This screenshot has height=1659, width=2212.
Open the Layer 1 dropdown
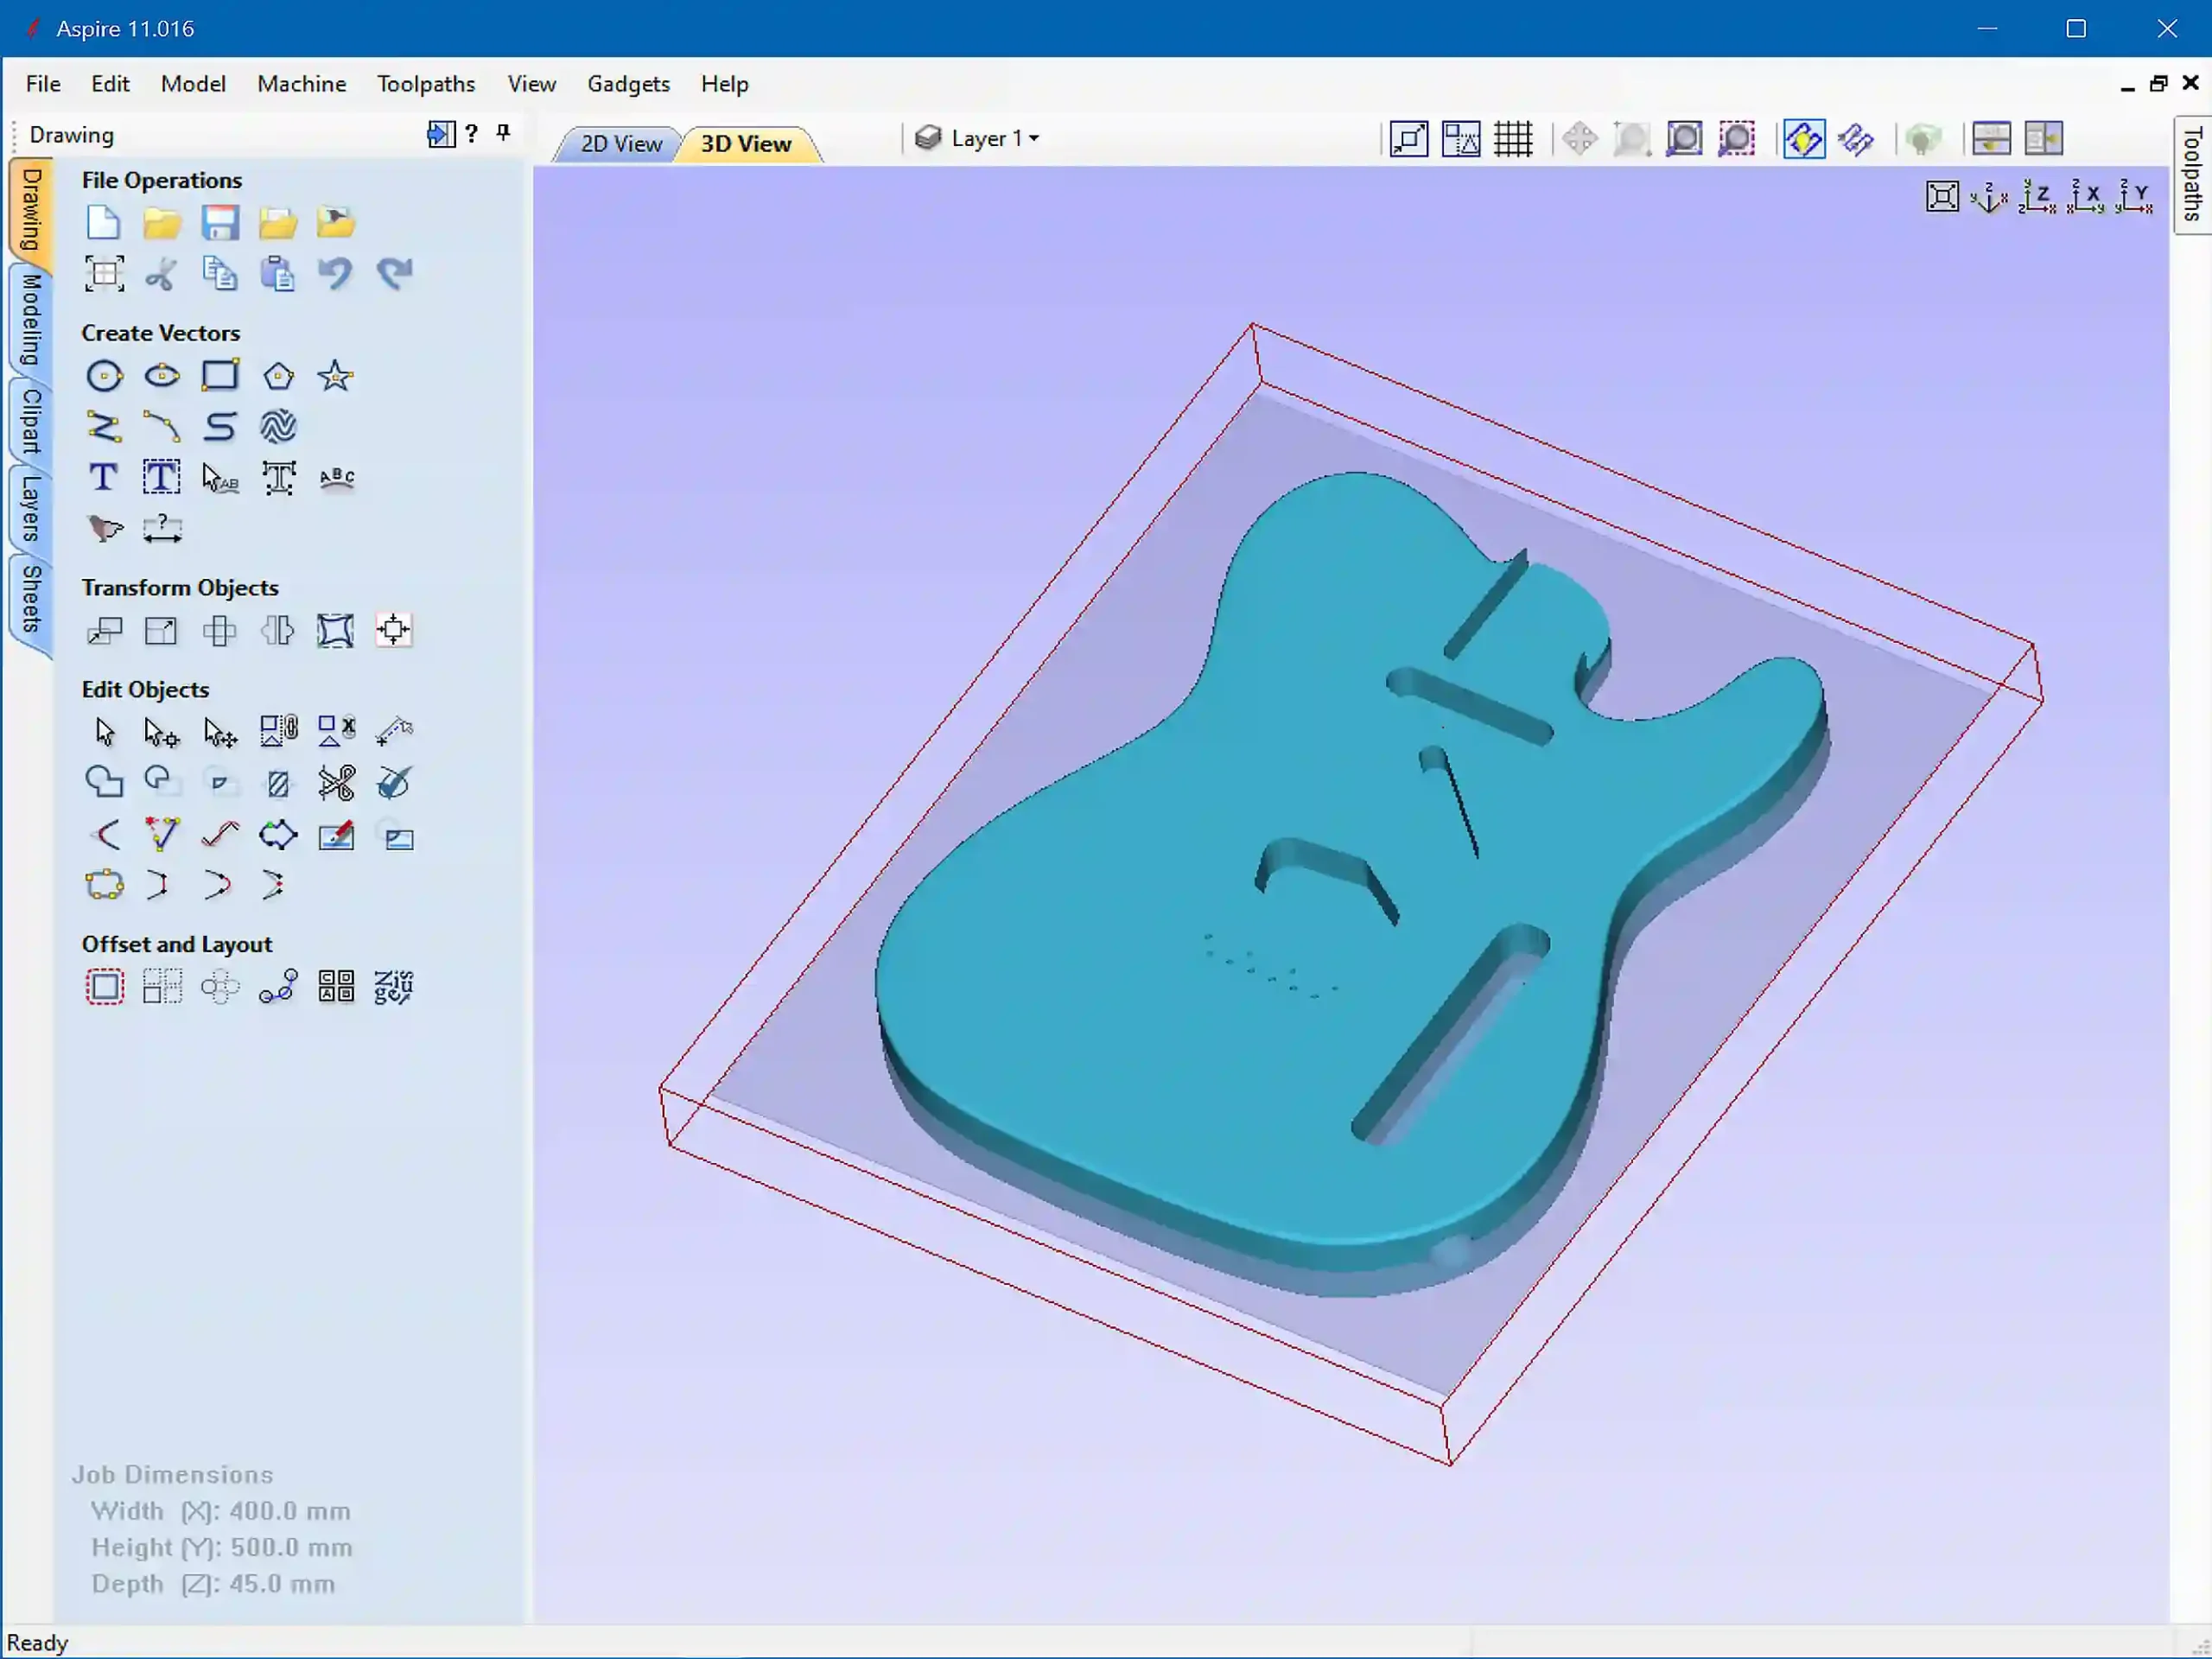pos(978,138)
